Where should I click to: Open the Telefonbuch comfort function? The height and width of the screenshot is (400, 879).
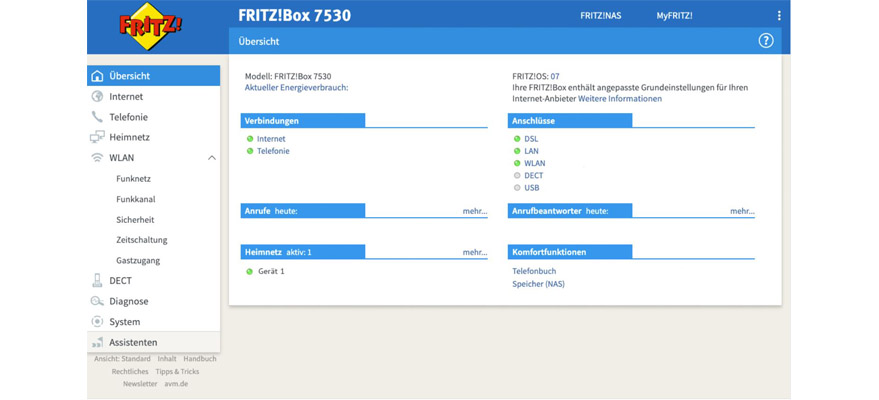(x=534, y=271)
